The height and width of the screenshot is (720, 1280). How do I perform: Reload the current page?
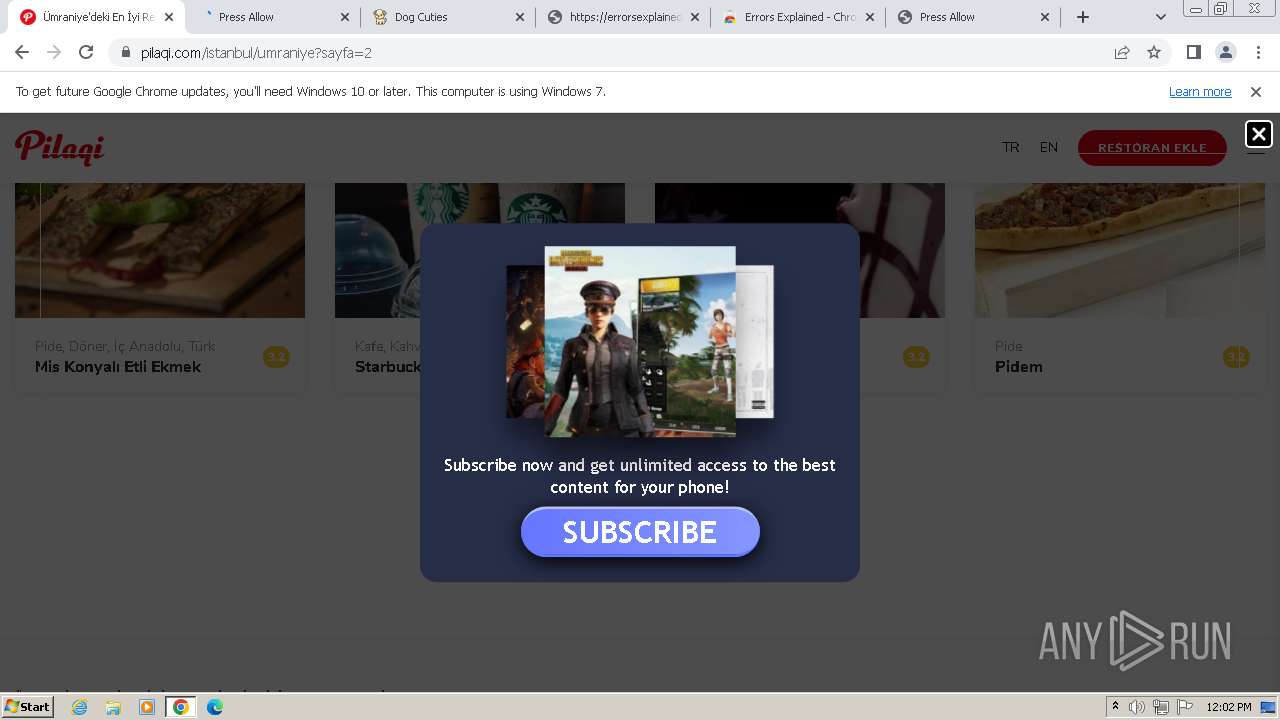[86, 52]
